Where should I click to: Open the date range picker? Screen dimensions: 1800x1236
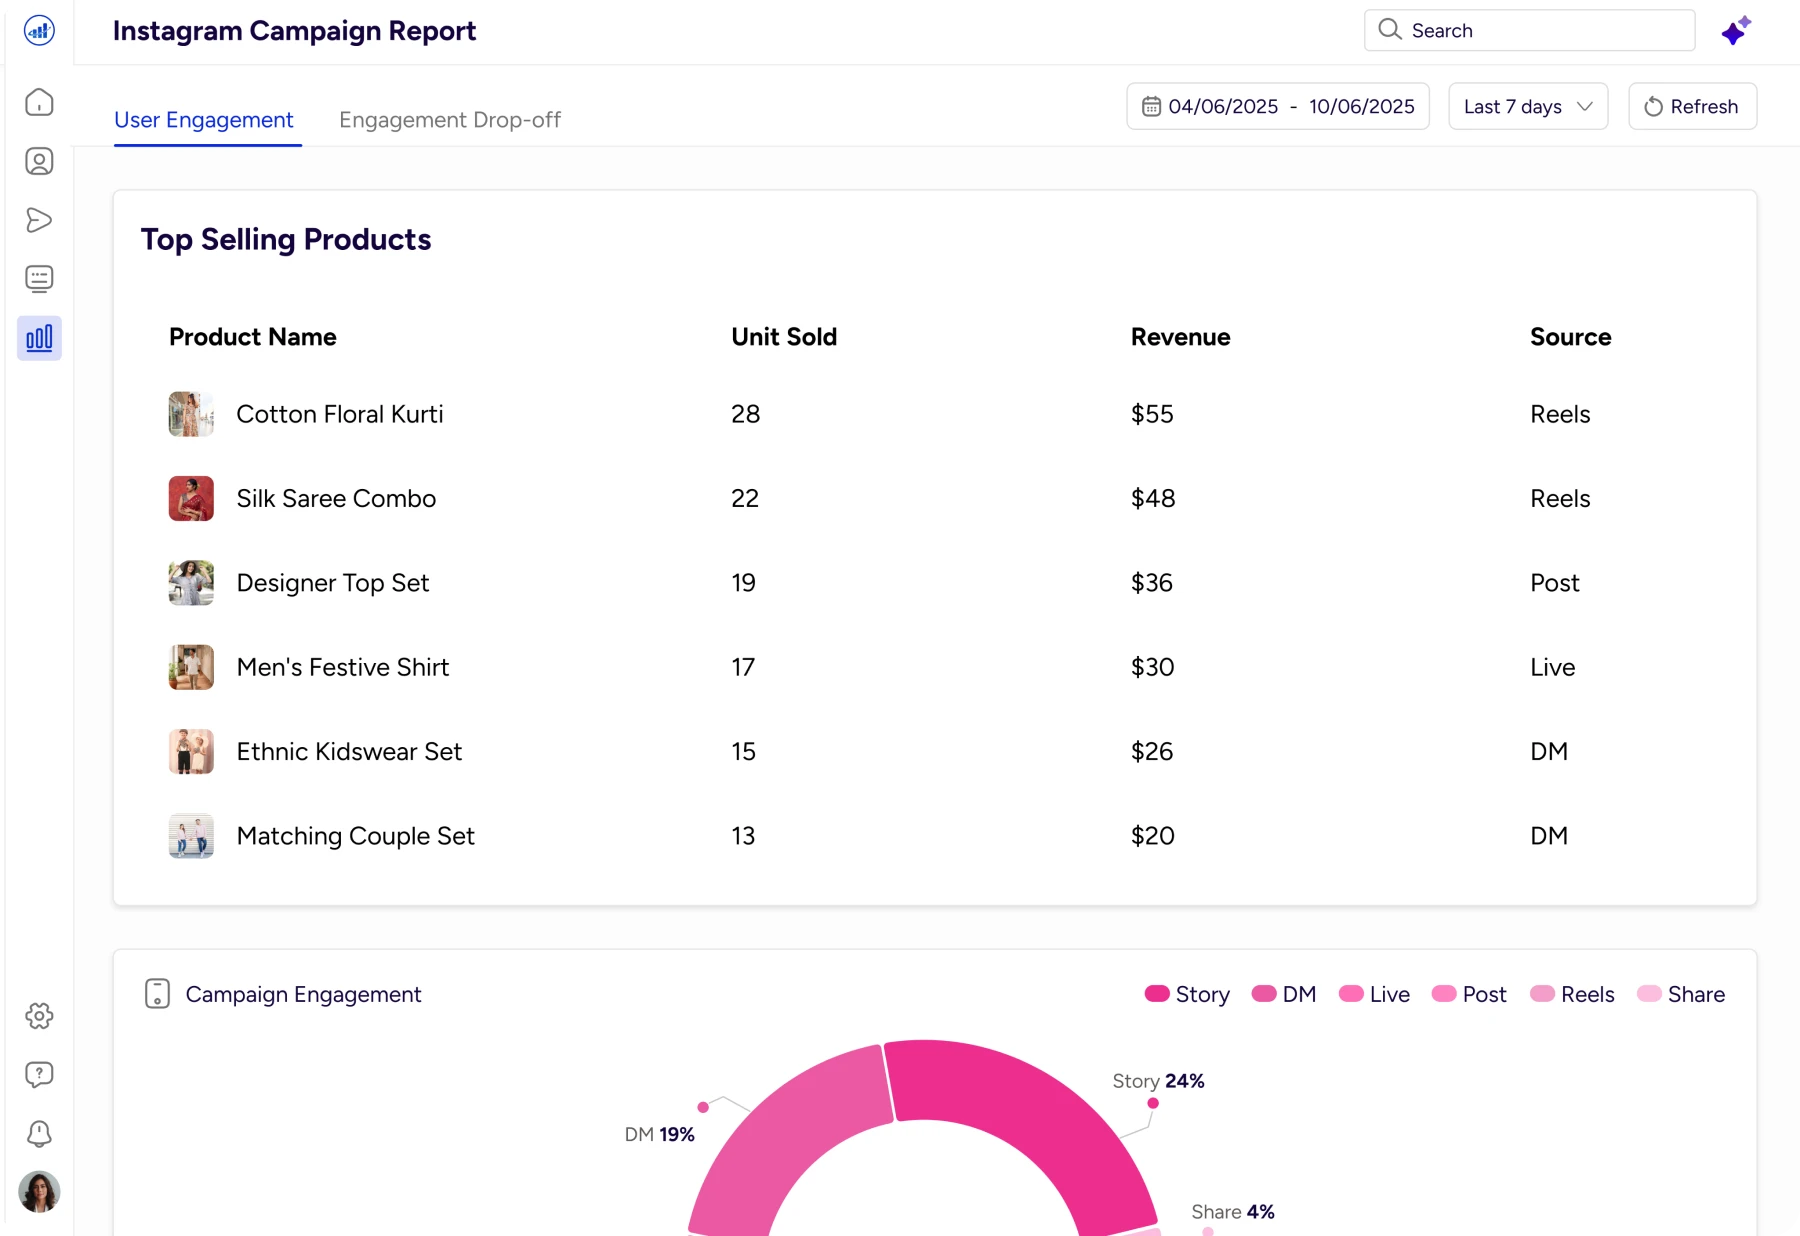[x=1277, y=106]
